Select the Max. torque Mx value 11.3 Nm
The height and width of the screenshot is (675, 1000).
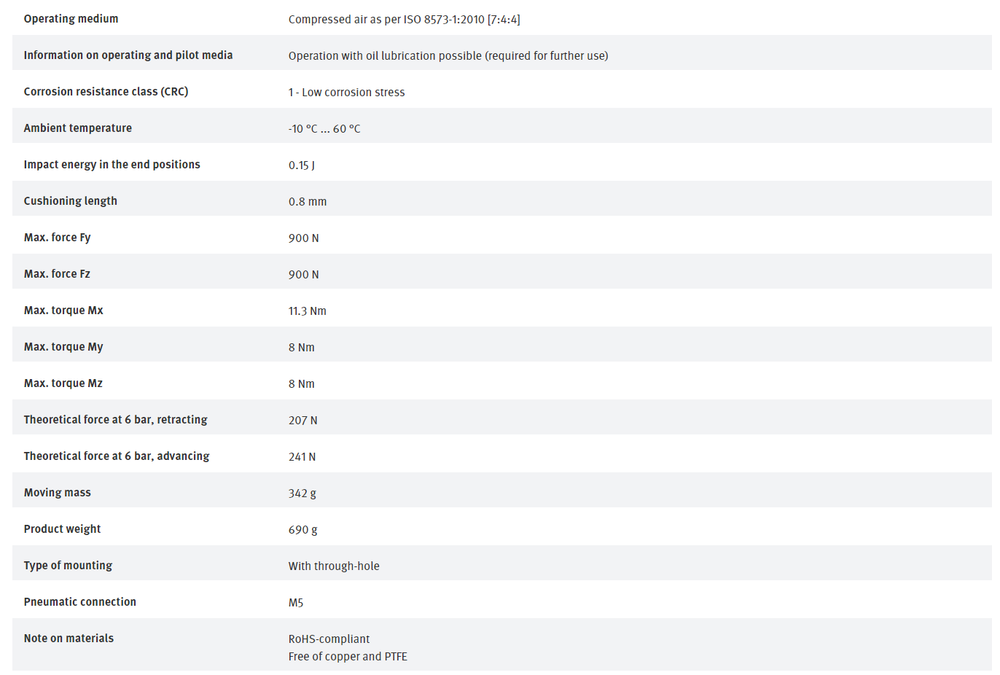tap(307, 310)
